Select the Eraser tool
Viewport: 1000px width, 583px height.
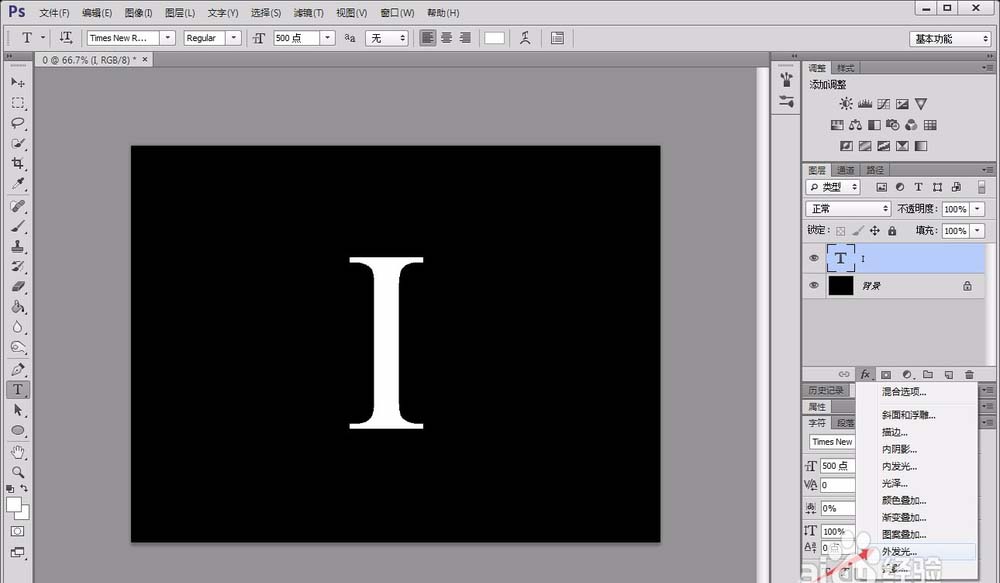(x=18, y=286)
